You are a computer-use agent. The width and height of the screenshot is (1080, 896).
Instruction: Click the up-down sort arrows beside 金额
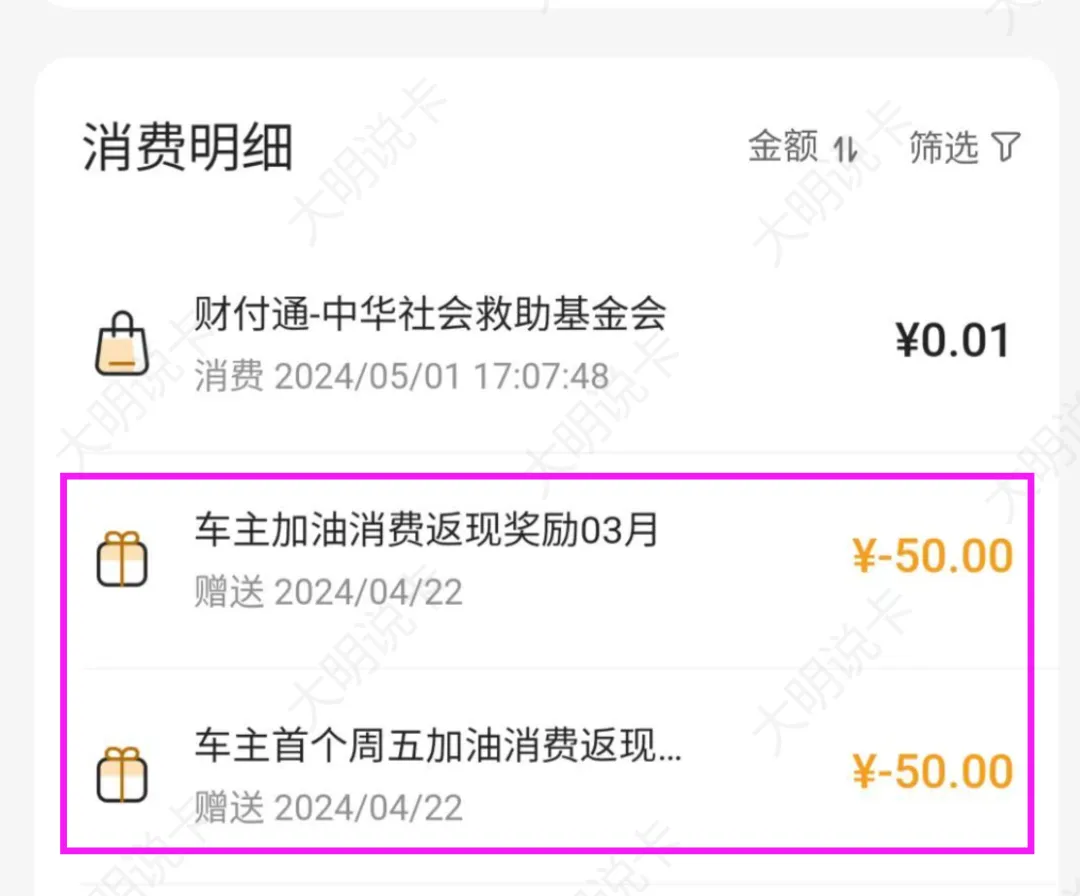coord(846,149)
